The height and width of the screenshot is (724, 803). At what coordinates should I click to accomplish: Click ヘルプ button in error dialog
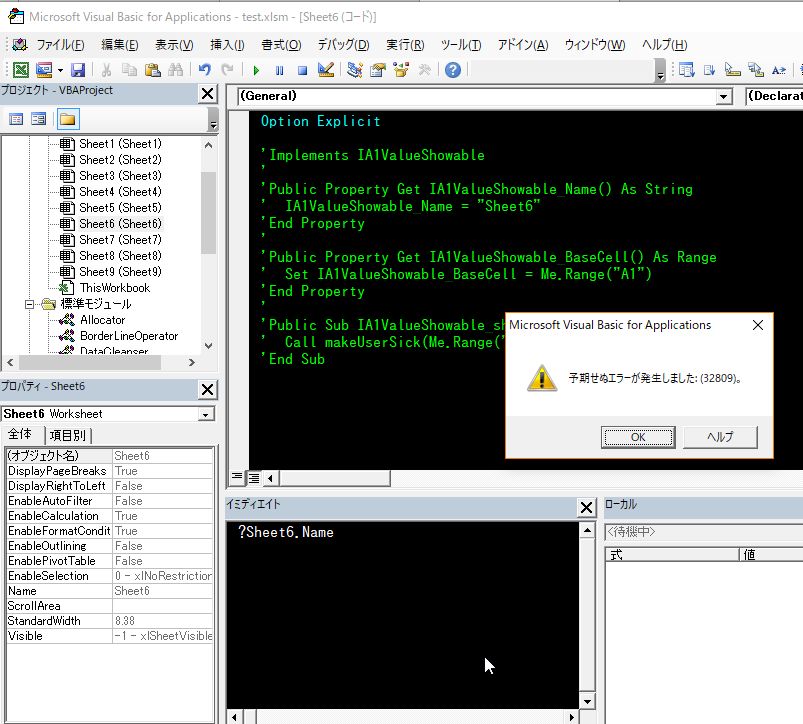720,437
